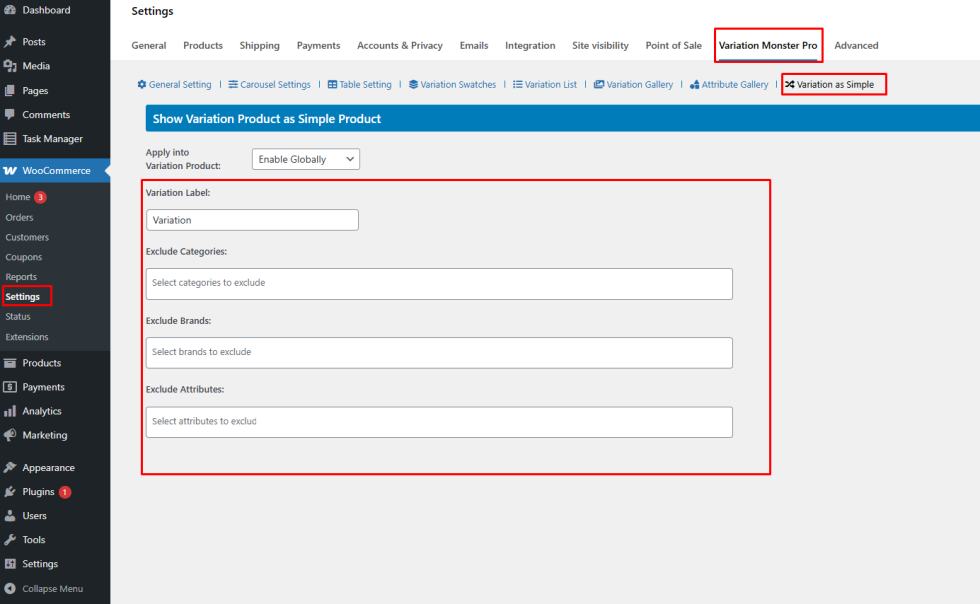This screenshot has width=980, height=604.
Task: Click the gear icon beside General Setting
Action: (142, 84)
